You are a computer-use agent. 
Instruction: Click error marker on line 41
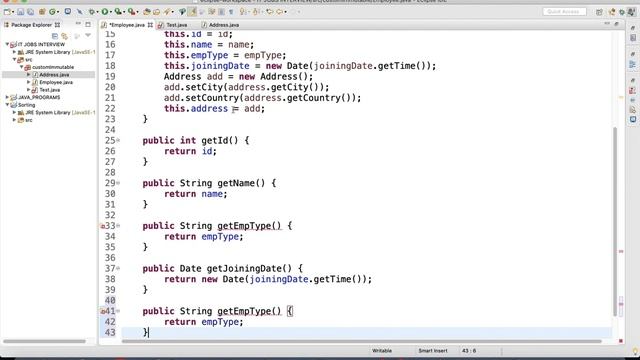click(103, 311)
